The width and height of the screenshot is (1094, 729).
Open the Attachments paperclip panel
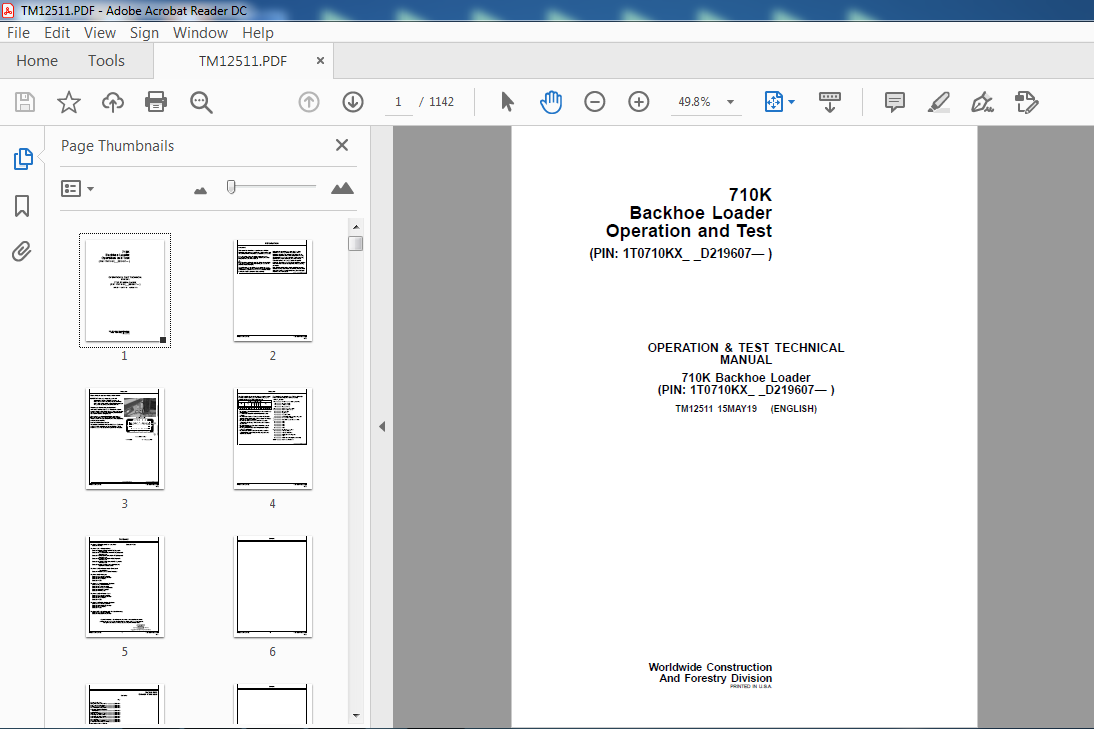click(22, 251)
